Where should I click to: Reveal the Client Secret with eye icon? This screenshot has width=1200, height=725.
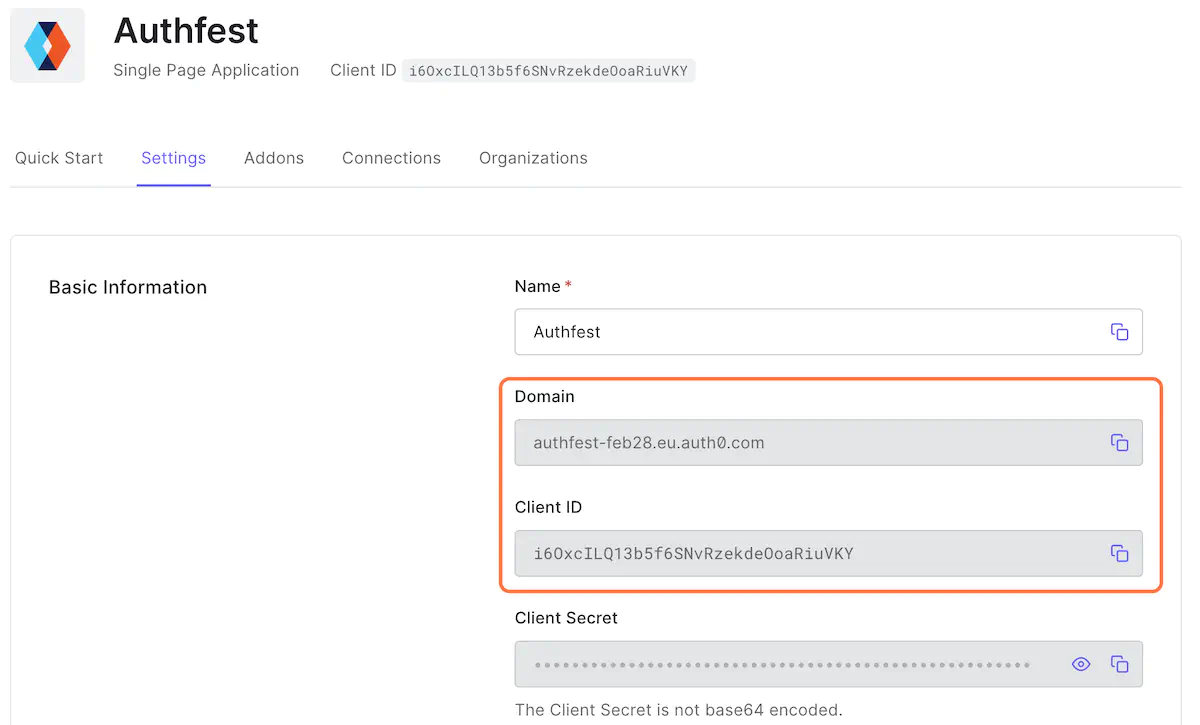click(x=1081, y=664)
